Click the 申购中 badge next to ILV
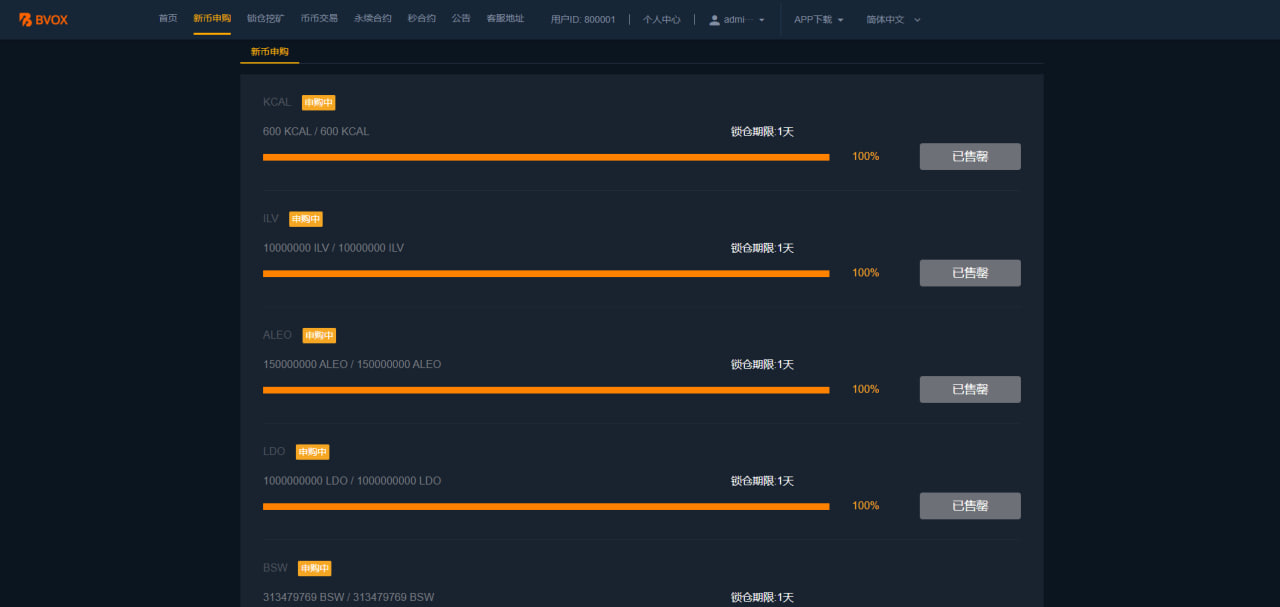Viewport: 1280px width, 607px height. [306, 219]
